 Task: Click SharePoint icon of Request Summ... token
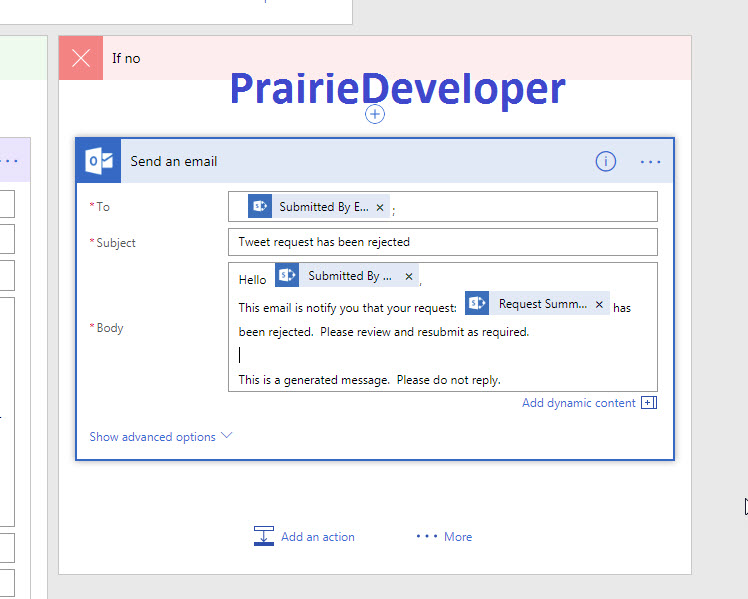[x=477, y=303]
